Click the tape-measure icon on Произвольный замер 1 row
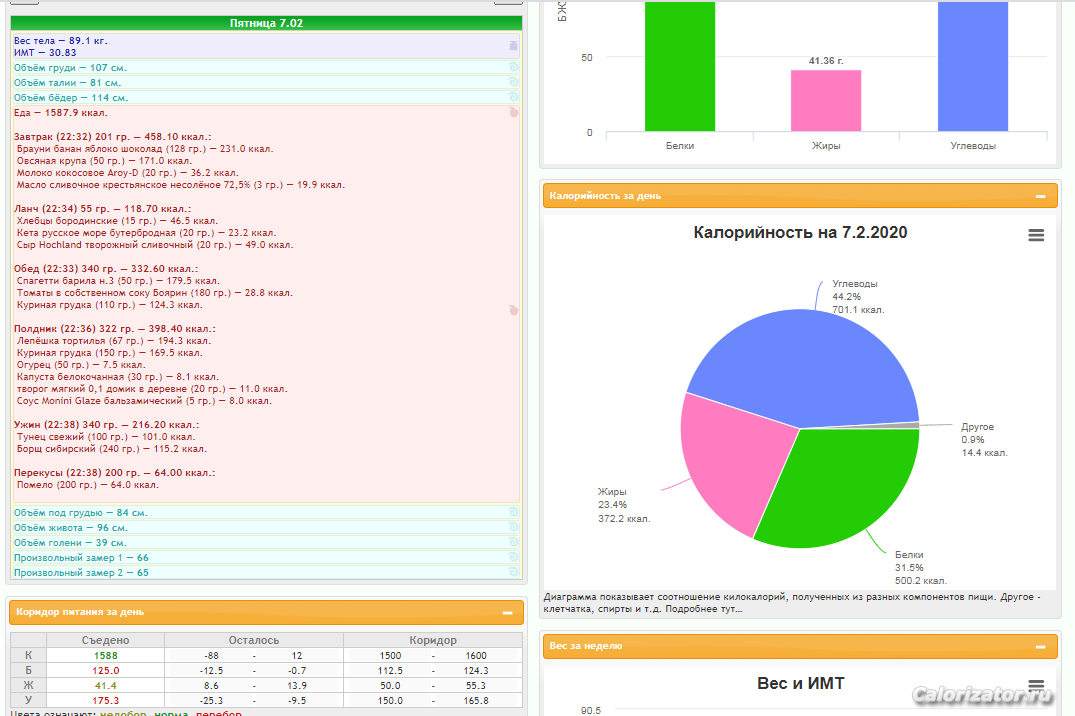 (513, 557)
